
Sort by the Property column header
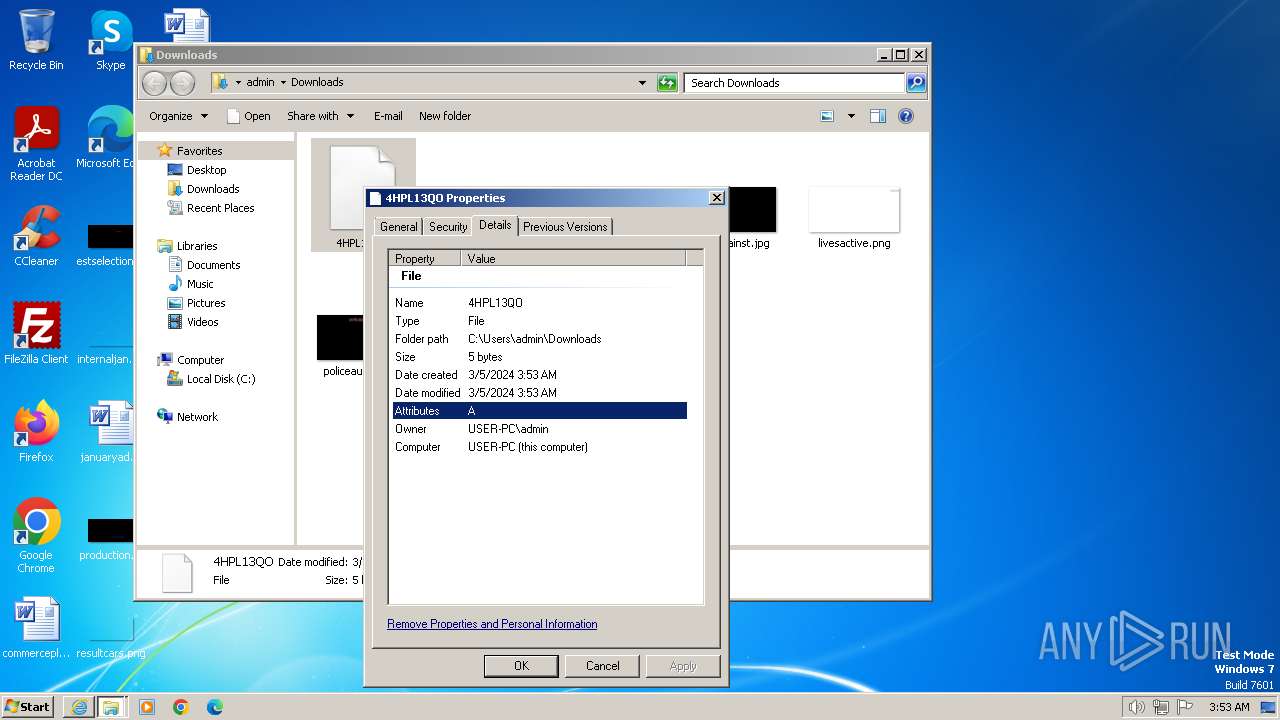[x=425, y=258]
